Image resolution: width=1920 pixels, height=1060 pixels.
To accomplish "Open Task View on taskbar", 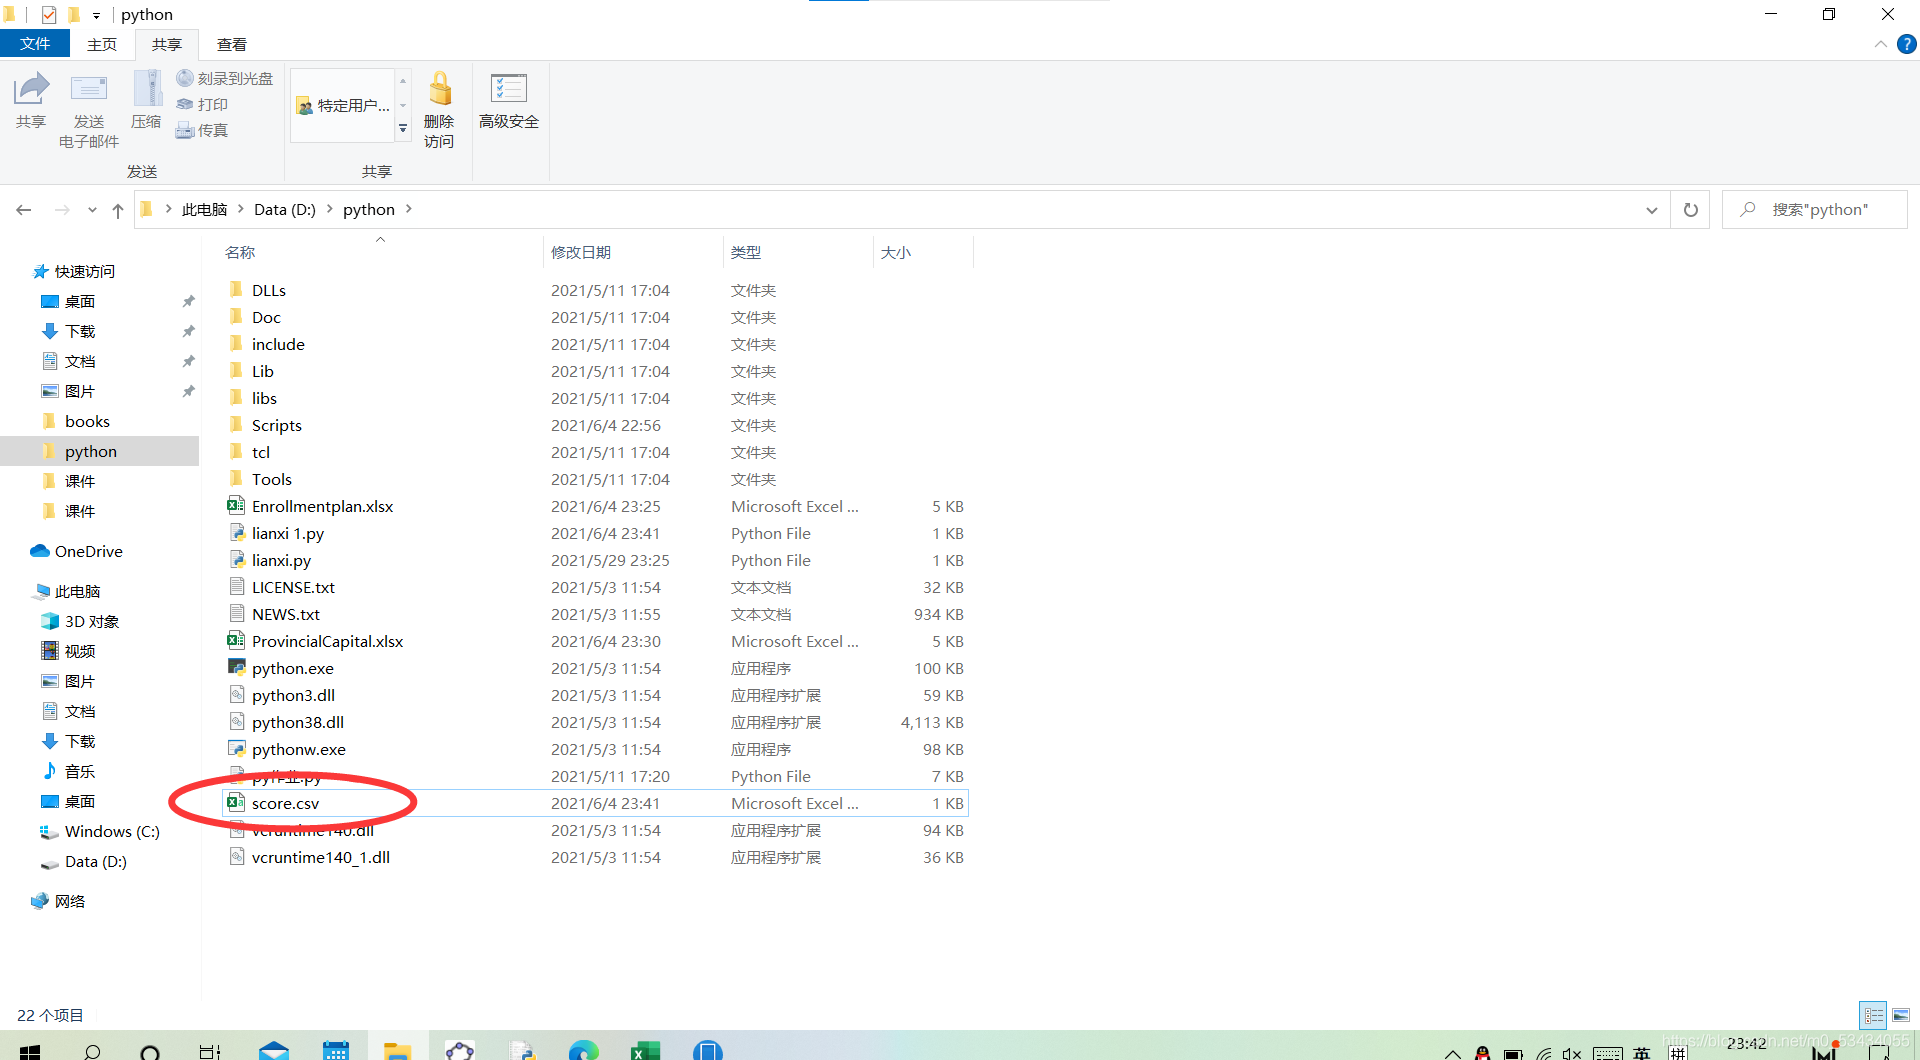I will [x=209, y=1050].
